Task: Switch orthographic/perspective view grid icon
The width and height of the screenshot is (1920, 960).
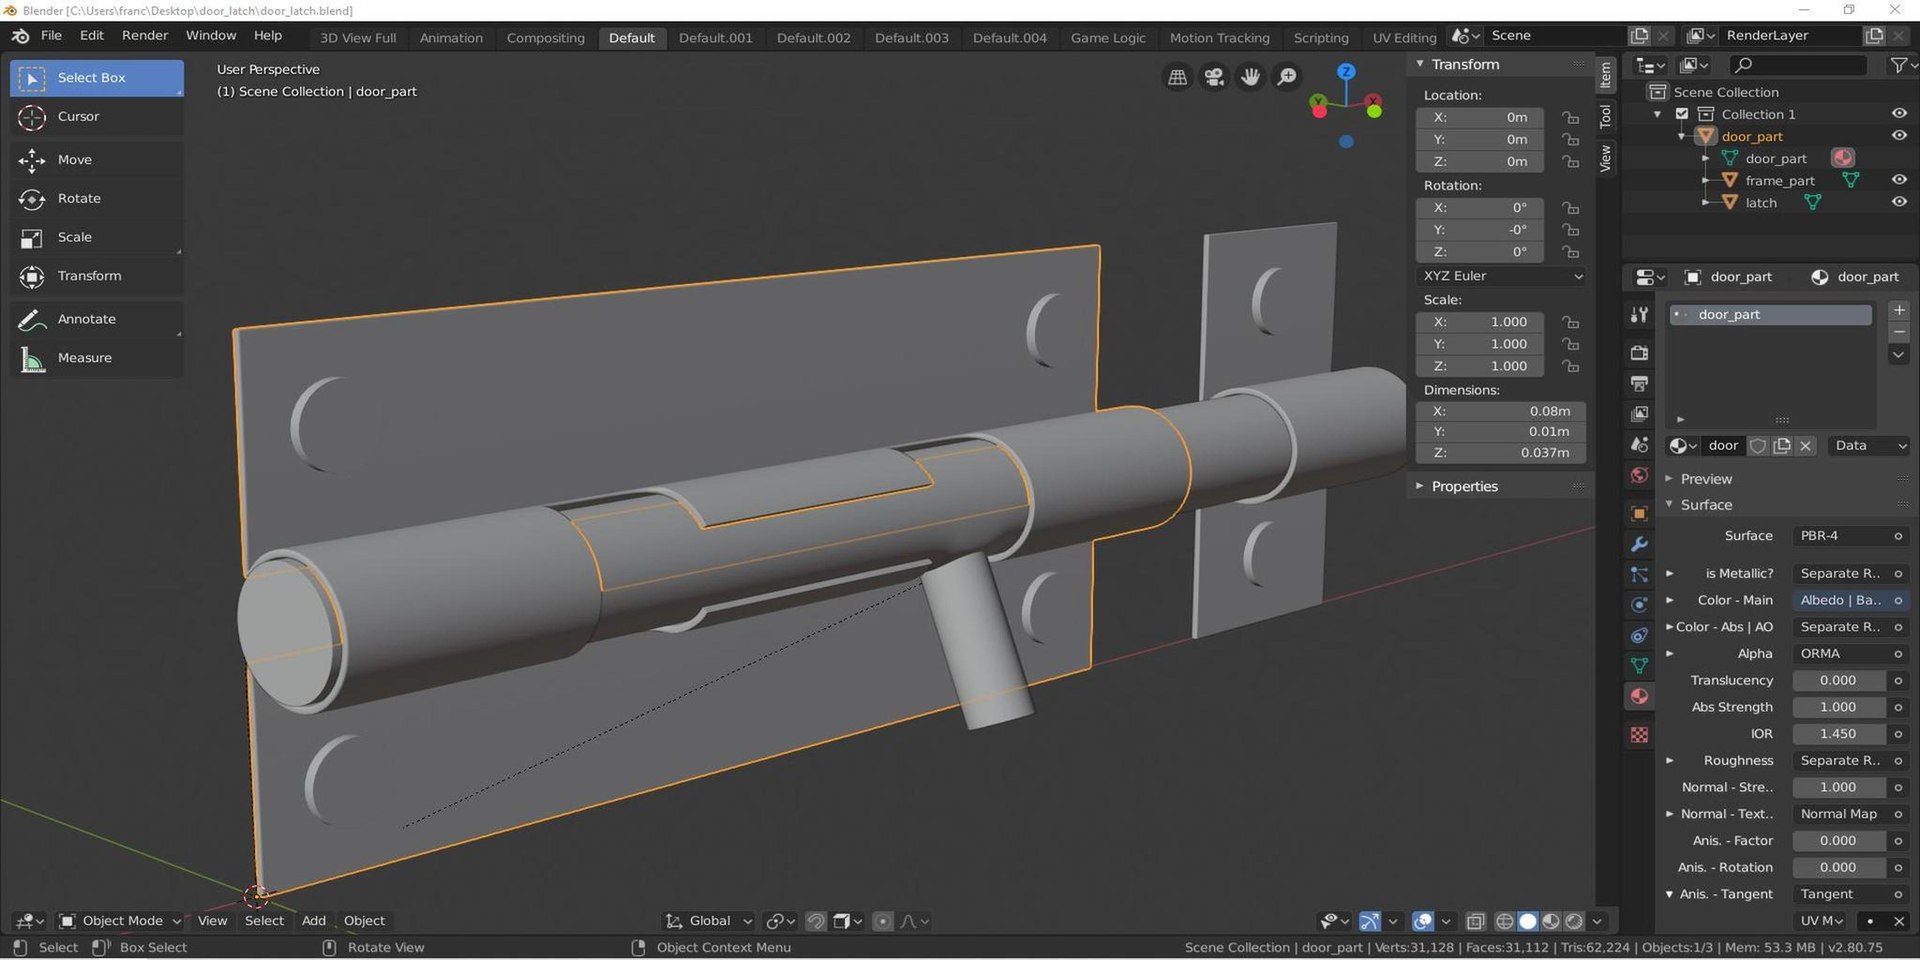Action: 1178,77
